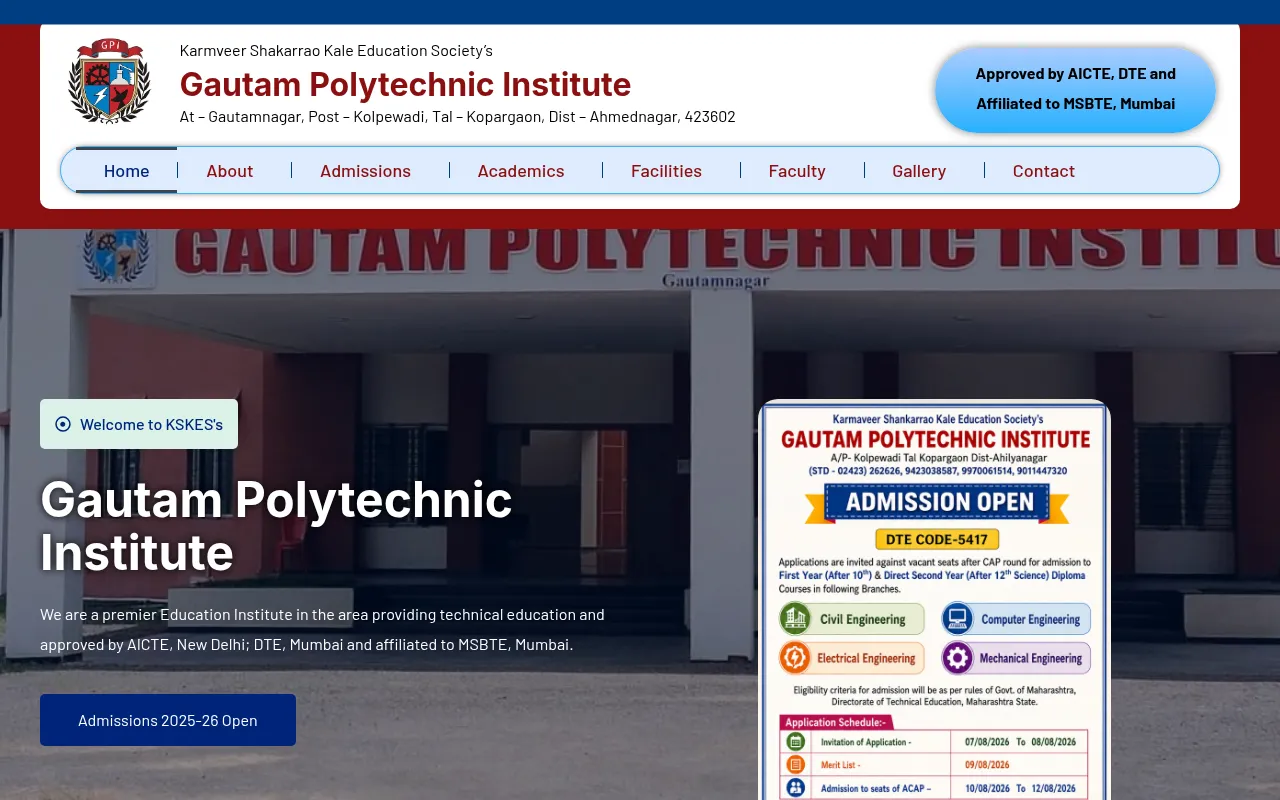The height and width of the screenshot is (800, 1280).
Task: Click the Welcome to KSKES's badge
Action: point(139,424)
